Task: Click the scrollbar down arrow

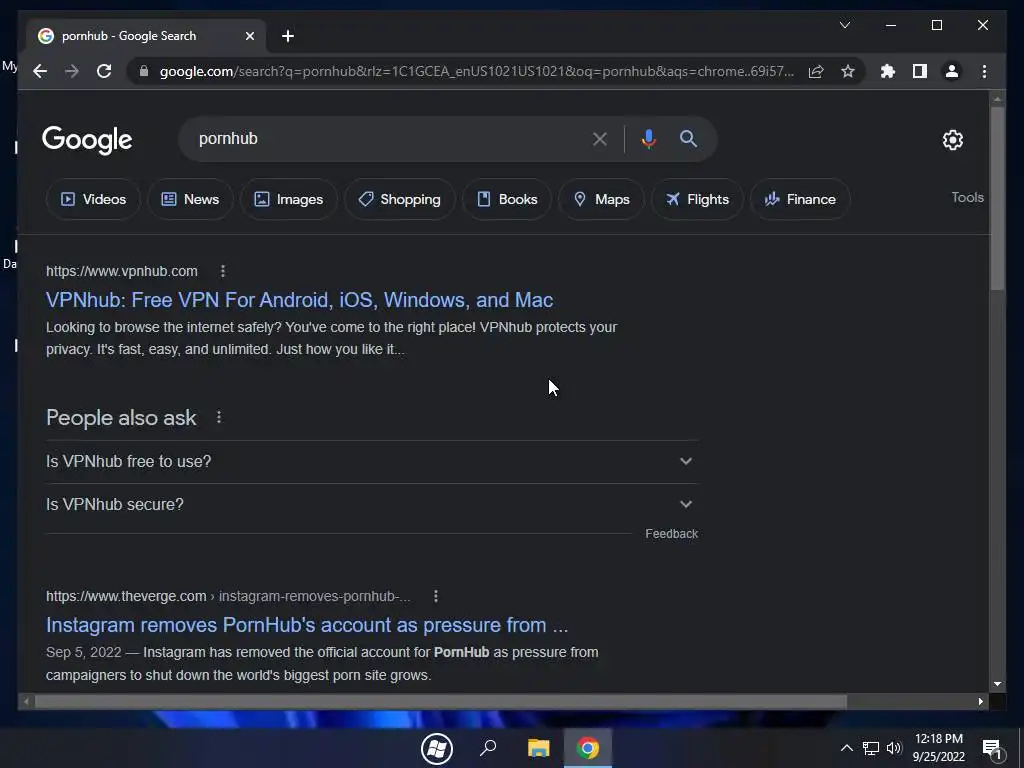Action: click(997, 684)
